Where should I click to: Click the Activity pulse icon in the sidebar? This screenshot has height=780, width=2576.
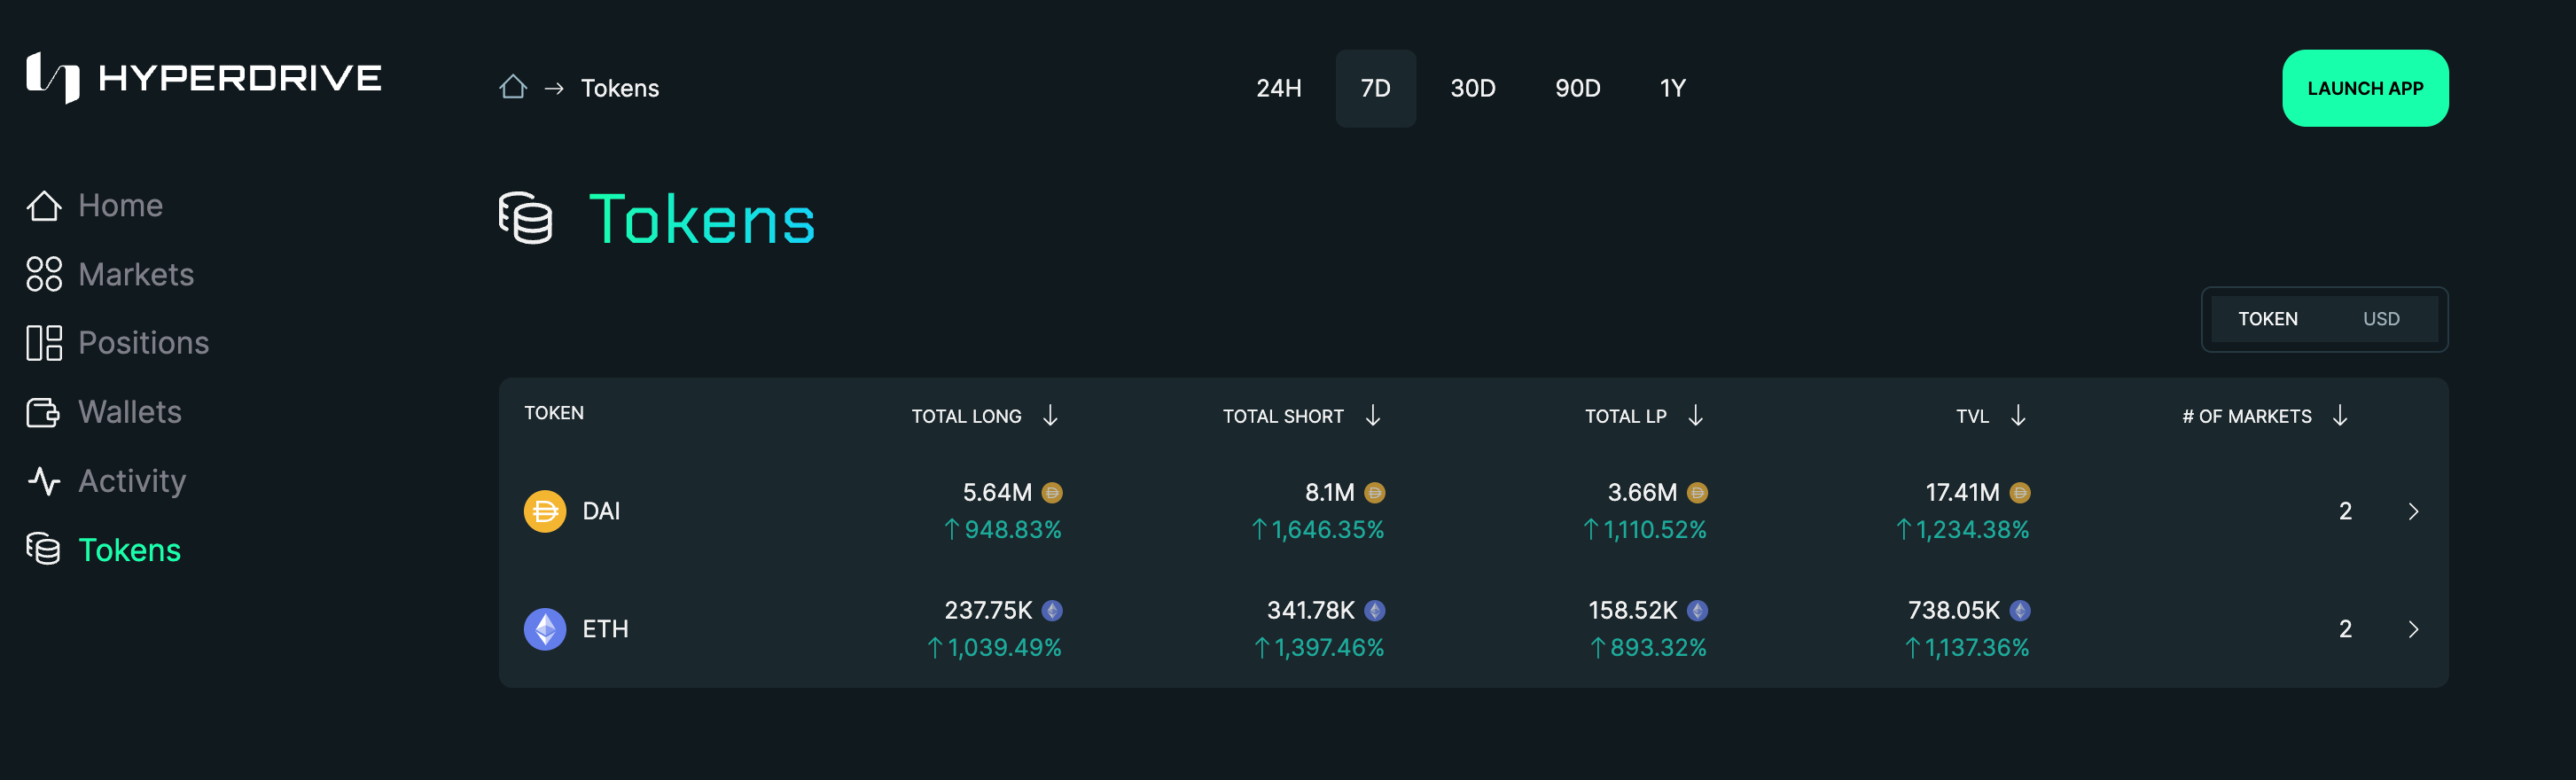coord(44,481)
